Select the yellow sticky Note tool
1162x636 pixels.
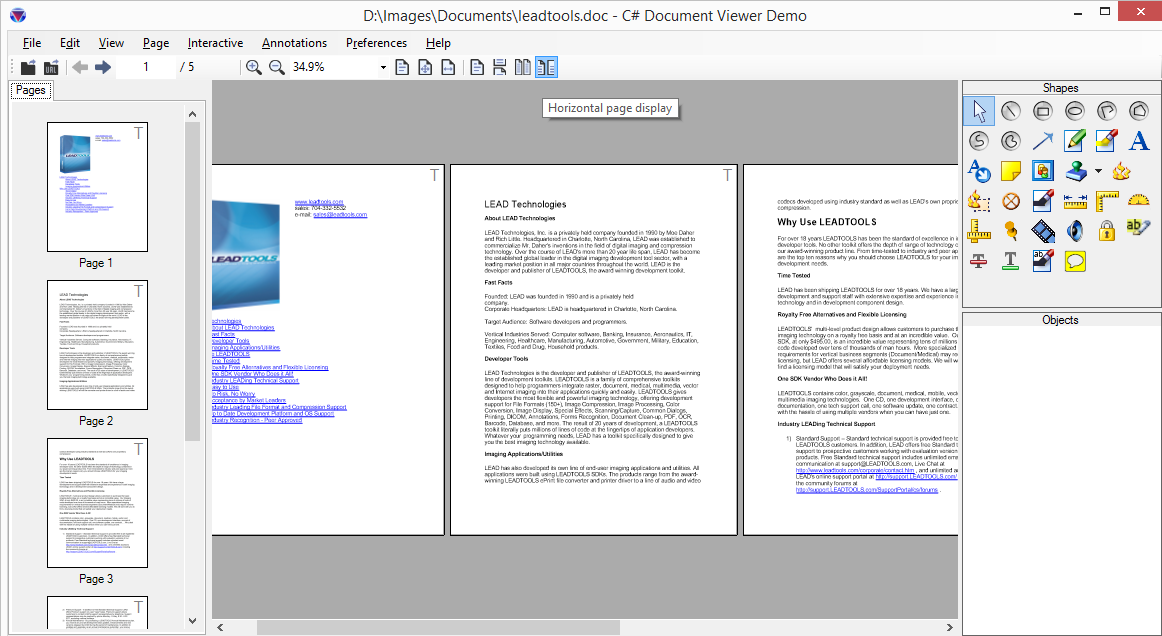click(x=1011, y=170)
